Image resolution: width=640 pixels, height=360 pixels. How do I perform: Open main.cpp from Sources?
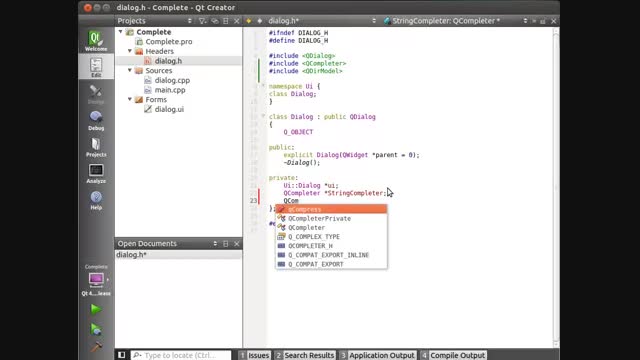170,90
